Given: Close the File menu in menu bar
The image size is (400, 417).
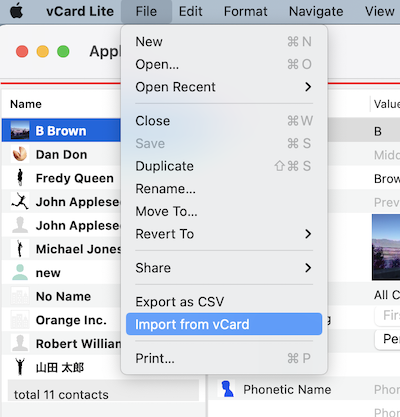Looking at the screenshot, I should pos(146,11).
